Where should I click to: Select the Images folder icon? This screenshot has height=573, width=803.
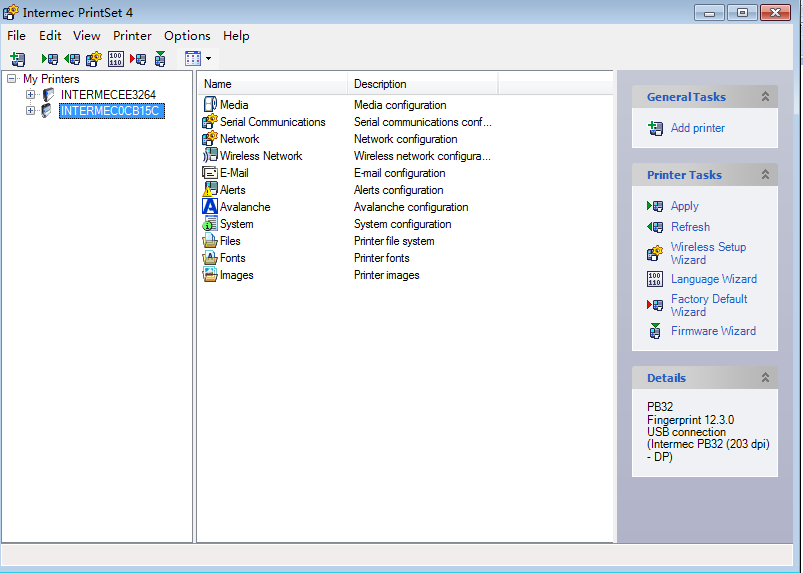point(210,274)
